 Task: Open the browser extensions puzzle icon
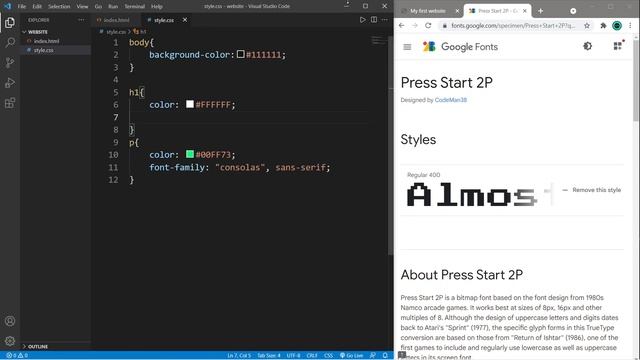603,26
